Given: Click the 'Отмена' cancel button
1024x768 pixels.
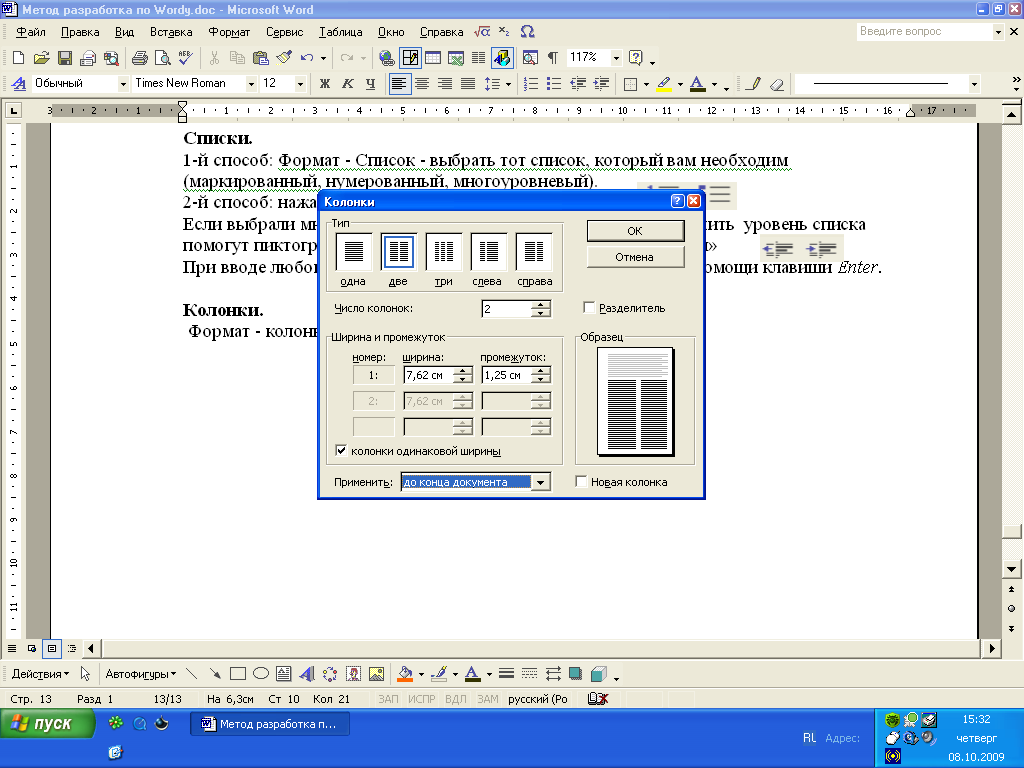Looking at the screenshot, I should click(x=634, y=257).
